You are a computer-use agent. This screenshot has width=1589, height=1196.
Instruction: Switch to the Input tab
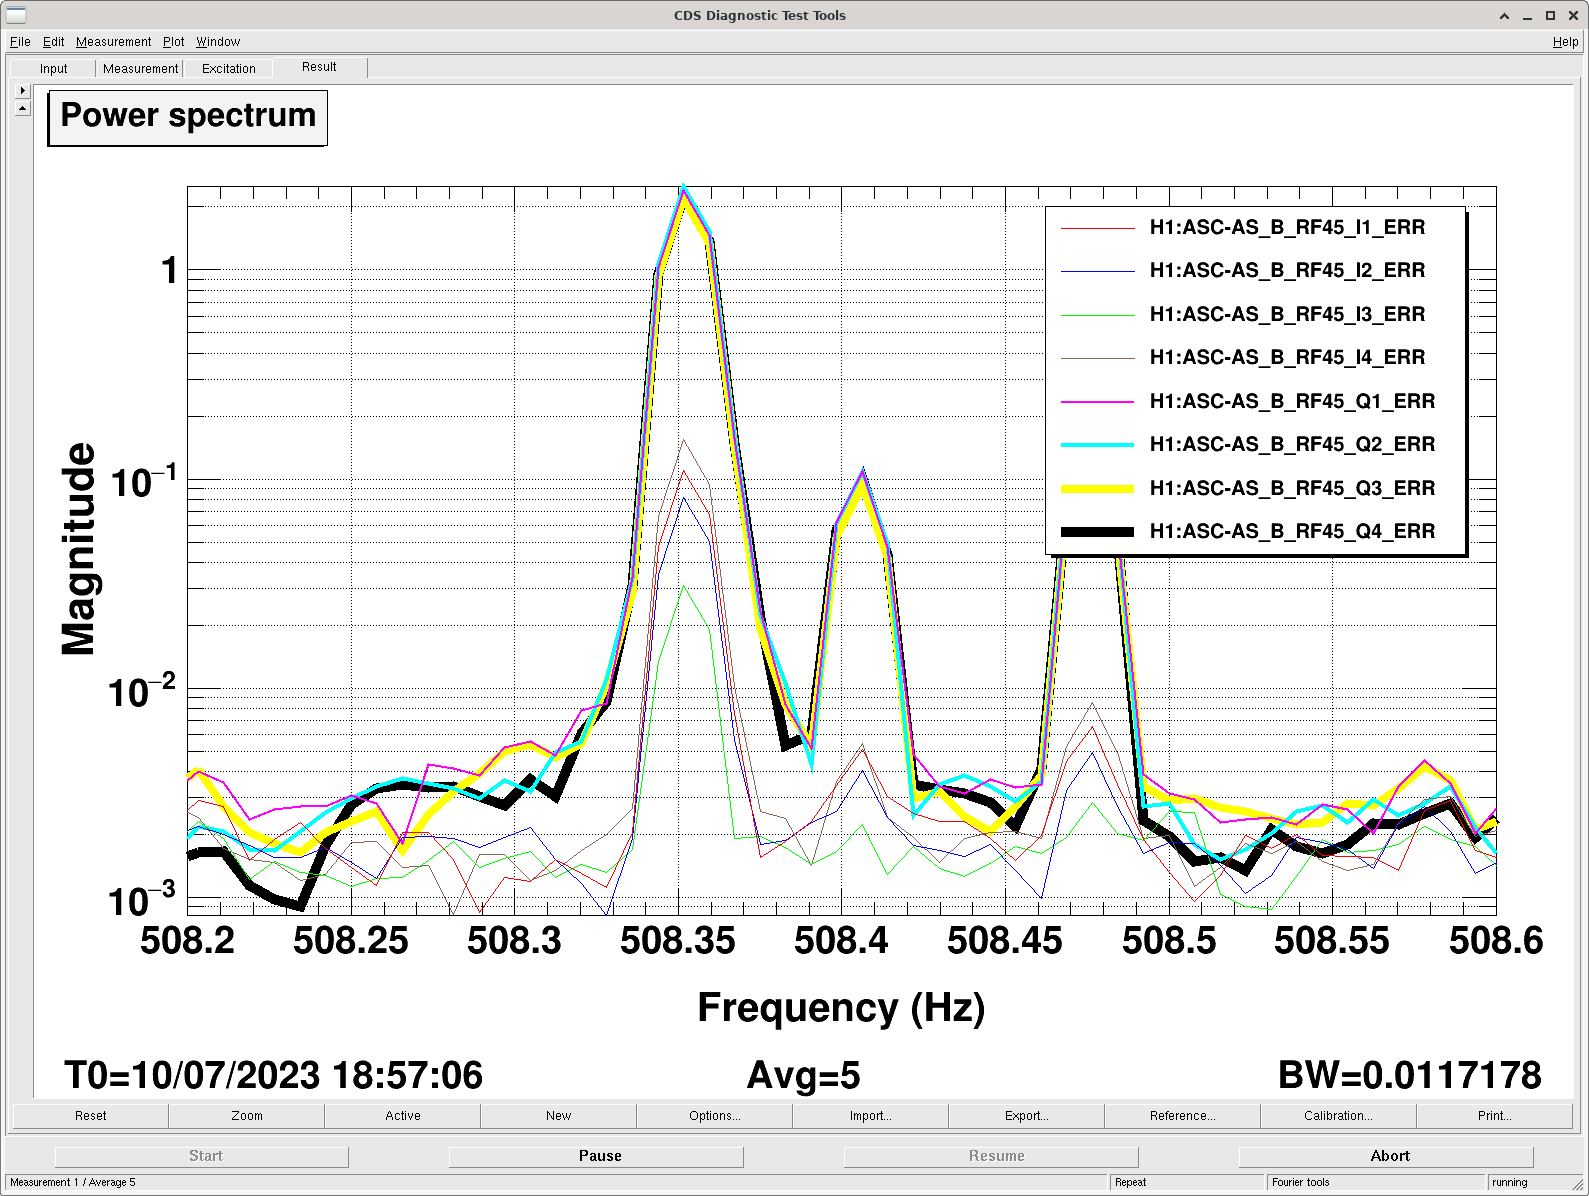click(54, 69)
